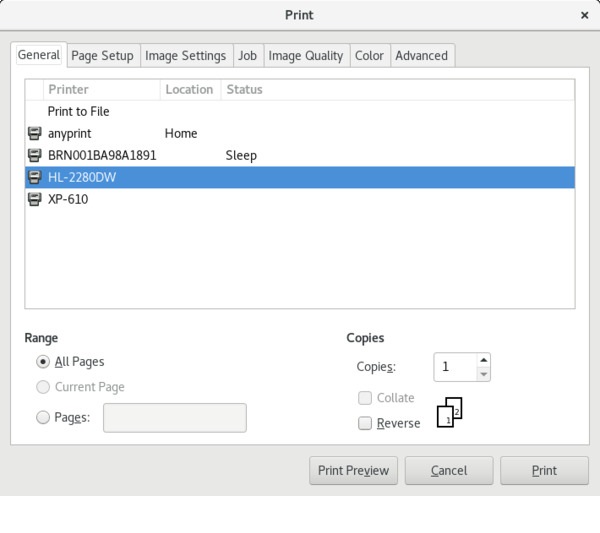Open the Image Quality tab

click(306, 55)
